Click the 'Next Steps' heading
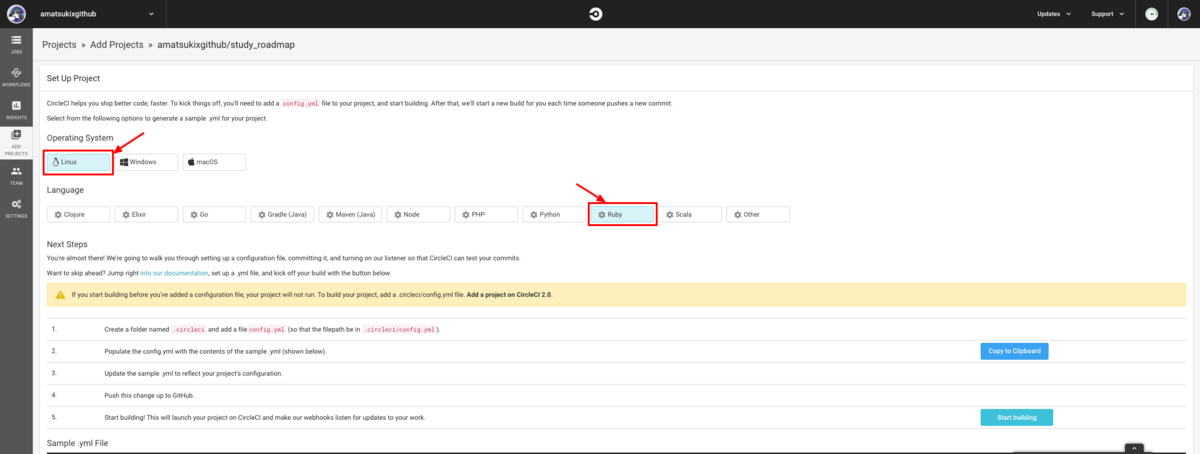 pos(68,244)
